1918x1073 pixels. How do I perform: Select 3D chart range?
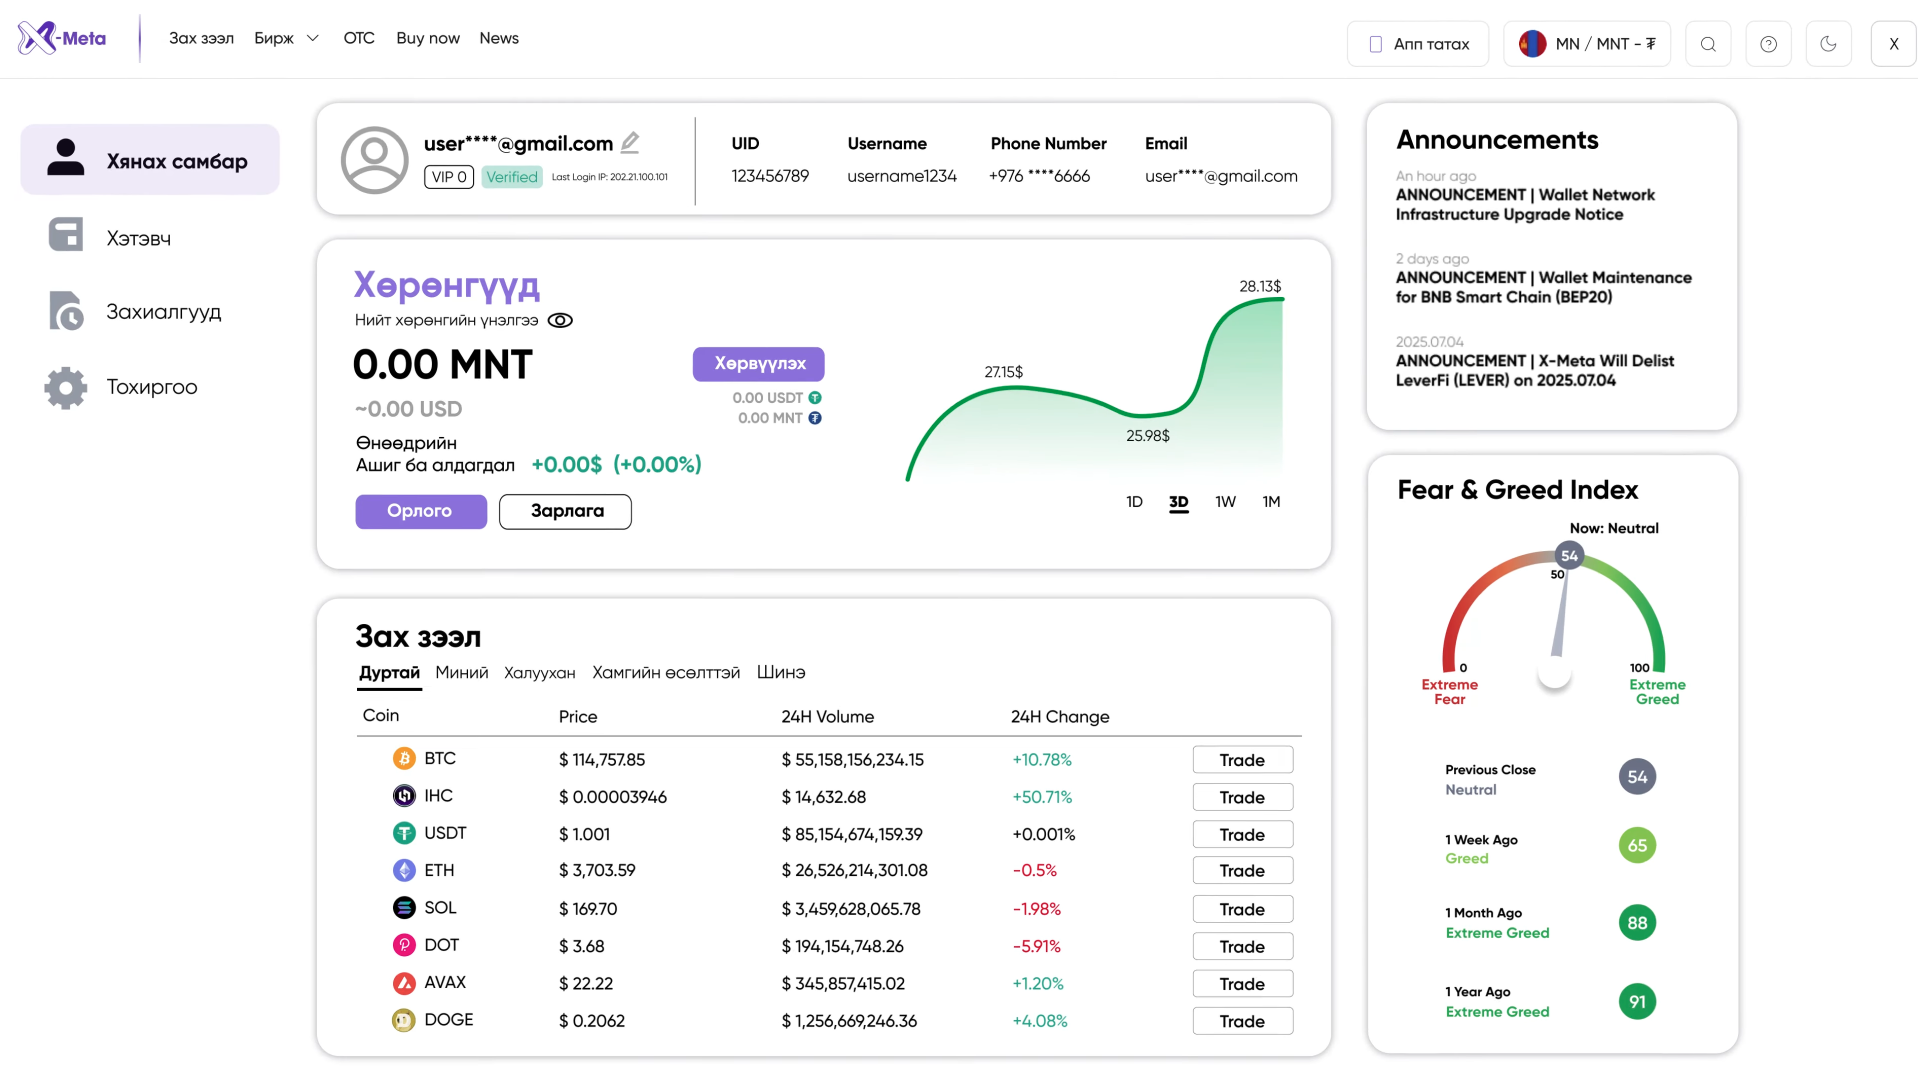1179,502
